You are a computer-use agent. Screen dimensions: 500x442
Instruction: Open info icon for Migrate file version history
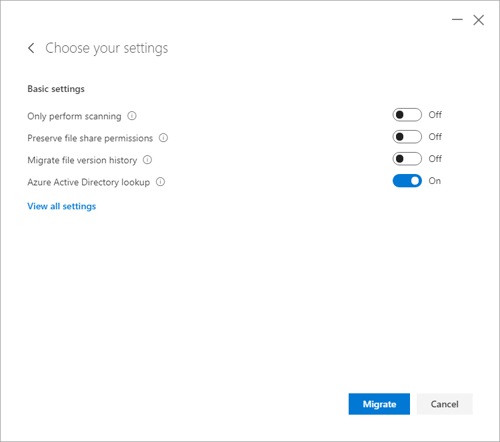tap(147, 160)
